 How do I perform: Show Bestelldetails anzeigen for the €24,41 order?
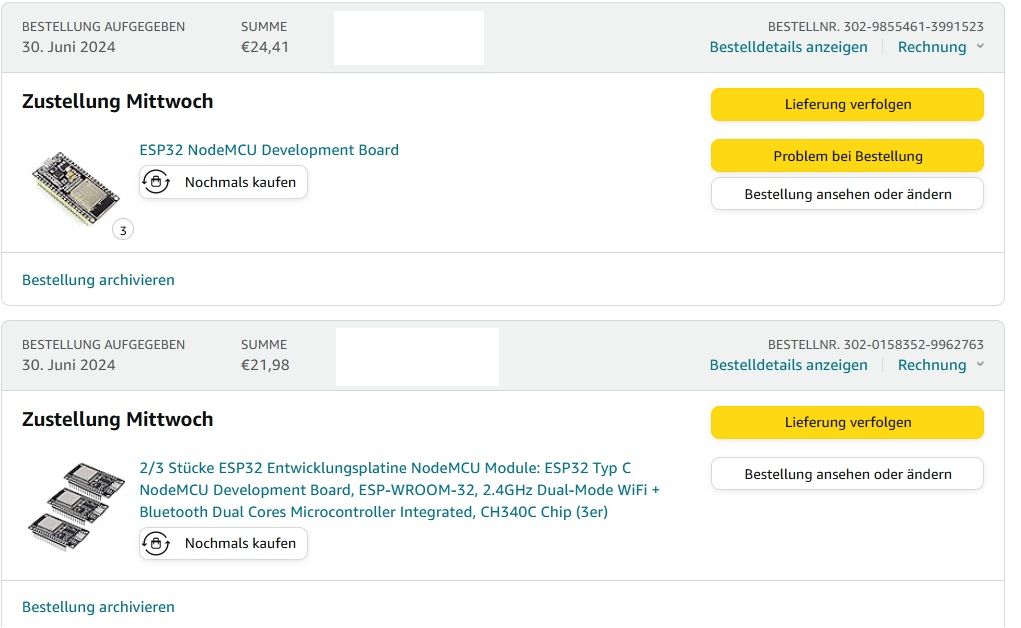tap(788, 47)
